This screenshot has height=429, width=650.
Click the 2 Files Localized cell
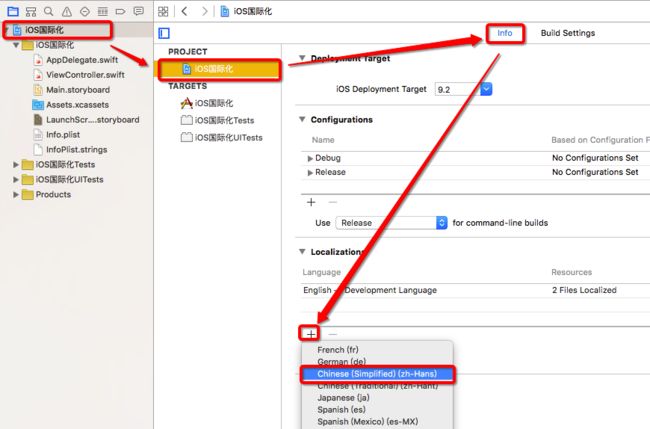point(584,290)
